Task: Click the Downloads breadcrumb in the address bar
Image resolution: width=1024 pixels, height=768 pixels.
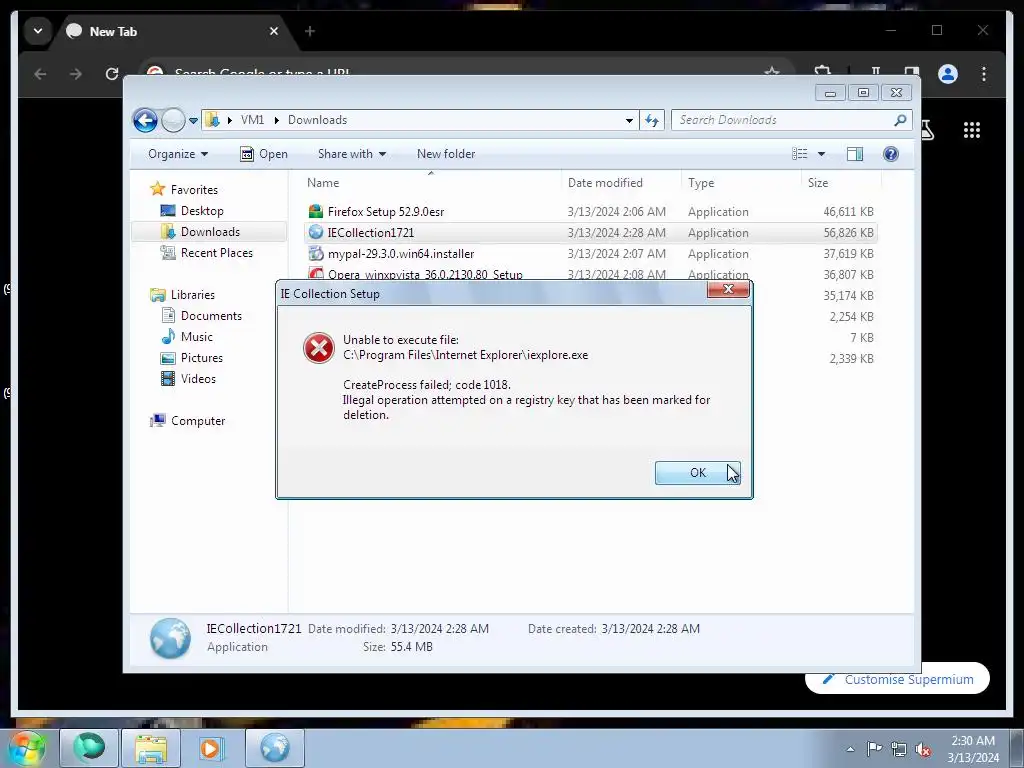Action: (x=317, y=120)
